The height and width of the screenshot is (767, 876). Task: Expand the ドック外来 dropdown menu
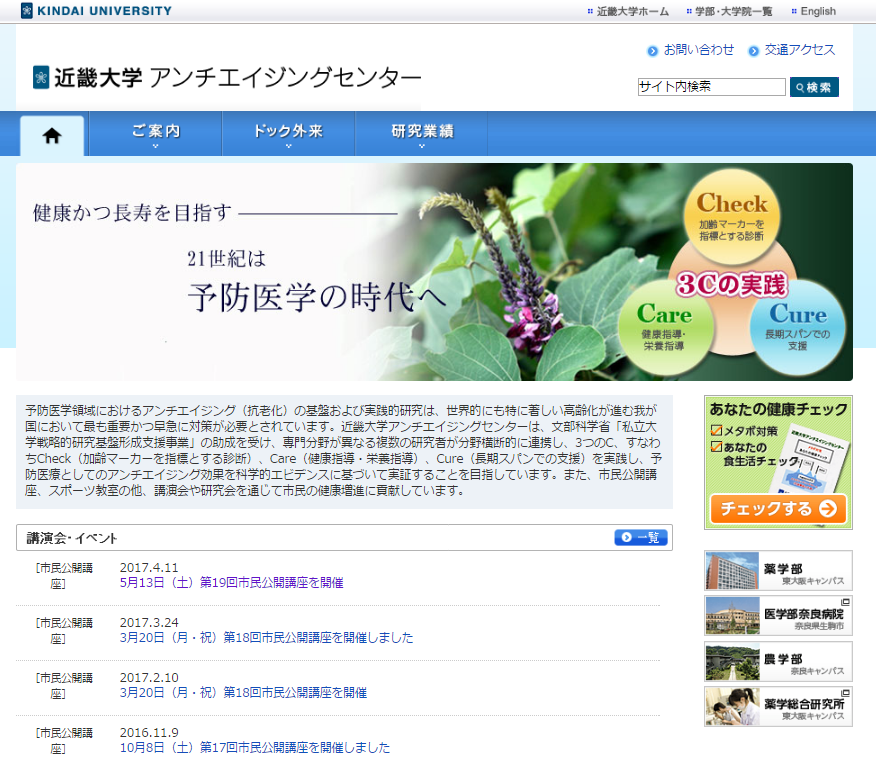288,134
